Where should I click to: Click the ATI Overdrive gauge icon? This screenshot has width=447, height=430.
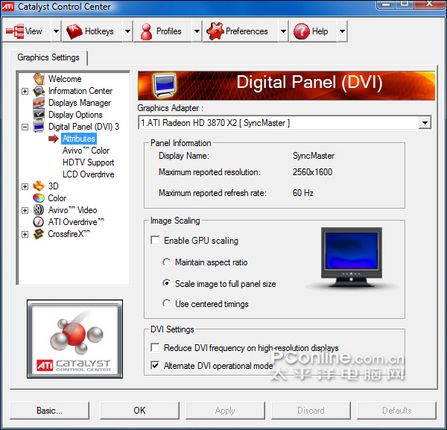[x=39, y=222]
